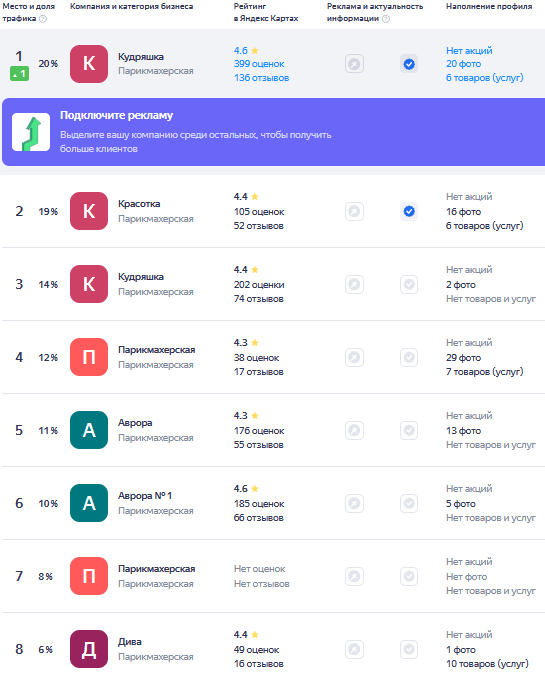Screen dimensions: 545x680
Task: Open '6 товаров (услуг)' link in first row
Action: [485, 78]
